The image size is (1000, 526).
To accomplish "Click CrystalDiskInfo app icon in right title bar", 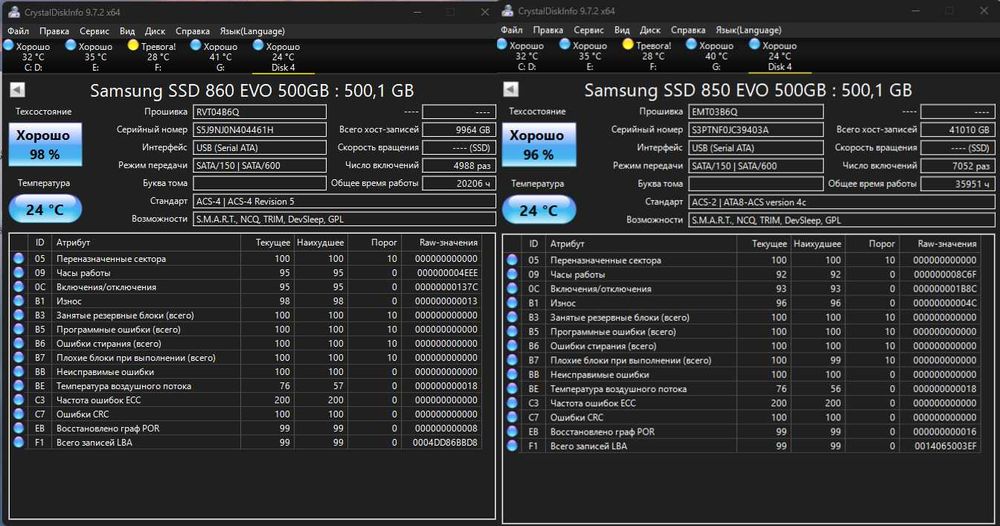I will click(508, 11).
